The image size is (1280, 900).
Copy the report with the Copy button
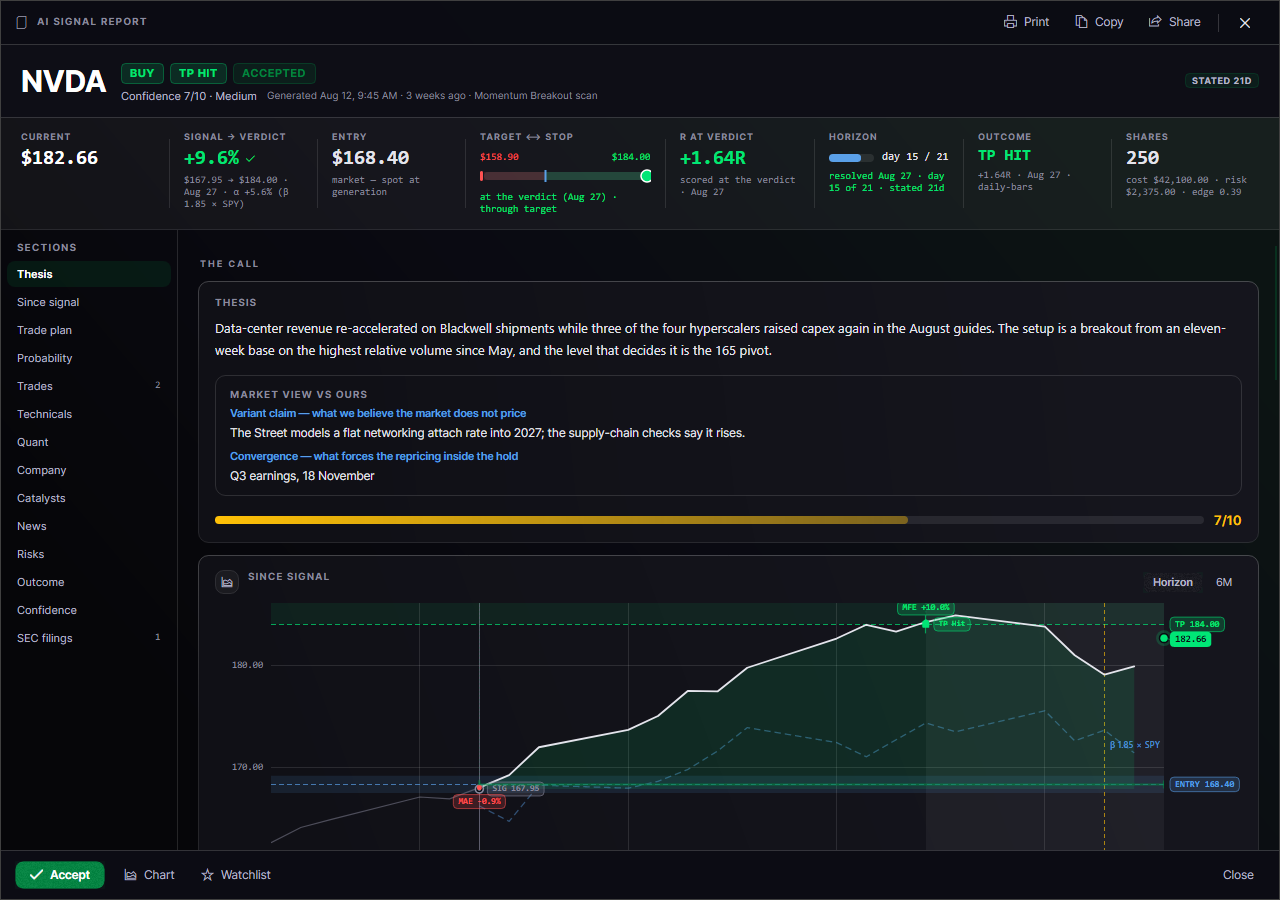[x=1099, y=22]
